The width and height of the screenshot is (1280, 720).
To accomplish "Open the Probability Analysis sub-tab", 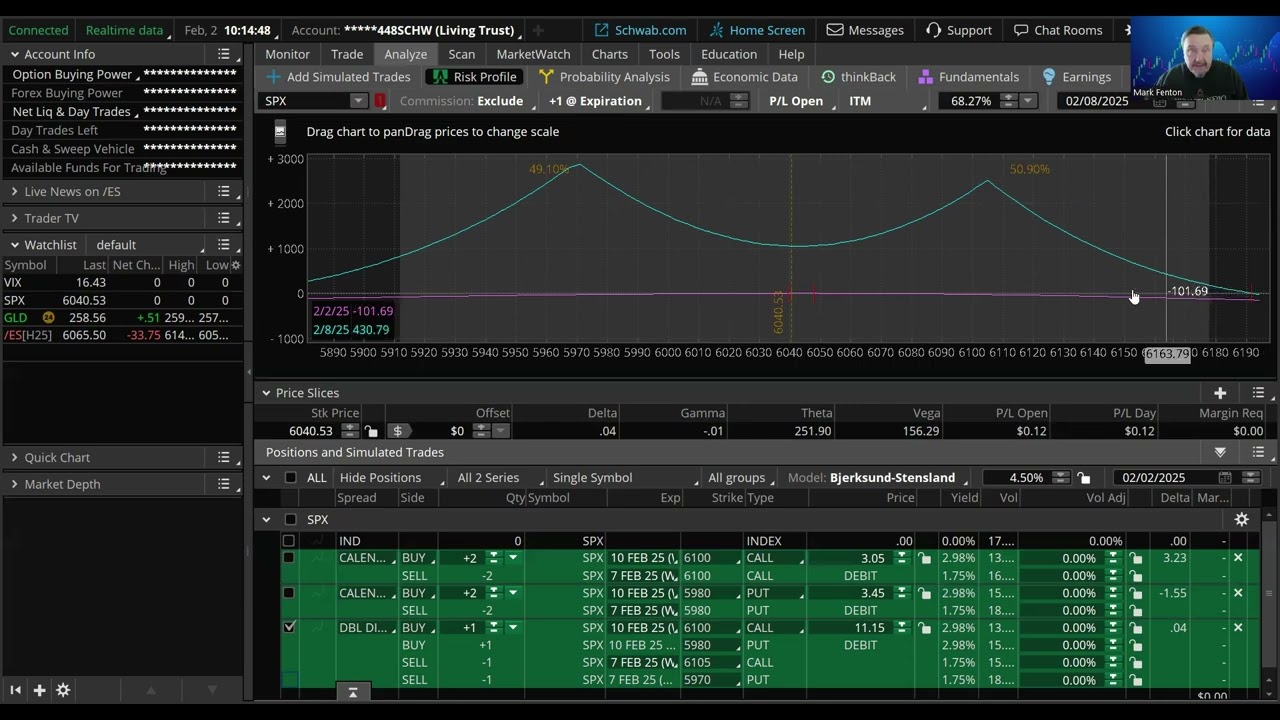I will coord(604,77).
